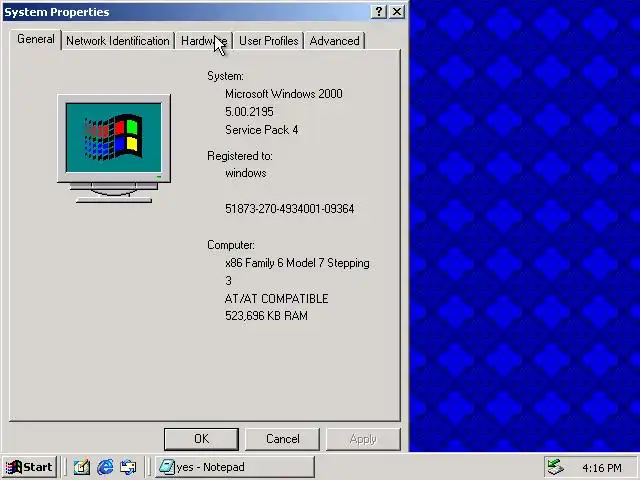Screen dimensions: 640x480
Task: Click product ID 51873-270-4934001-09364
Action: pyautogui.click(x=289, y=209)
